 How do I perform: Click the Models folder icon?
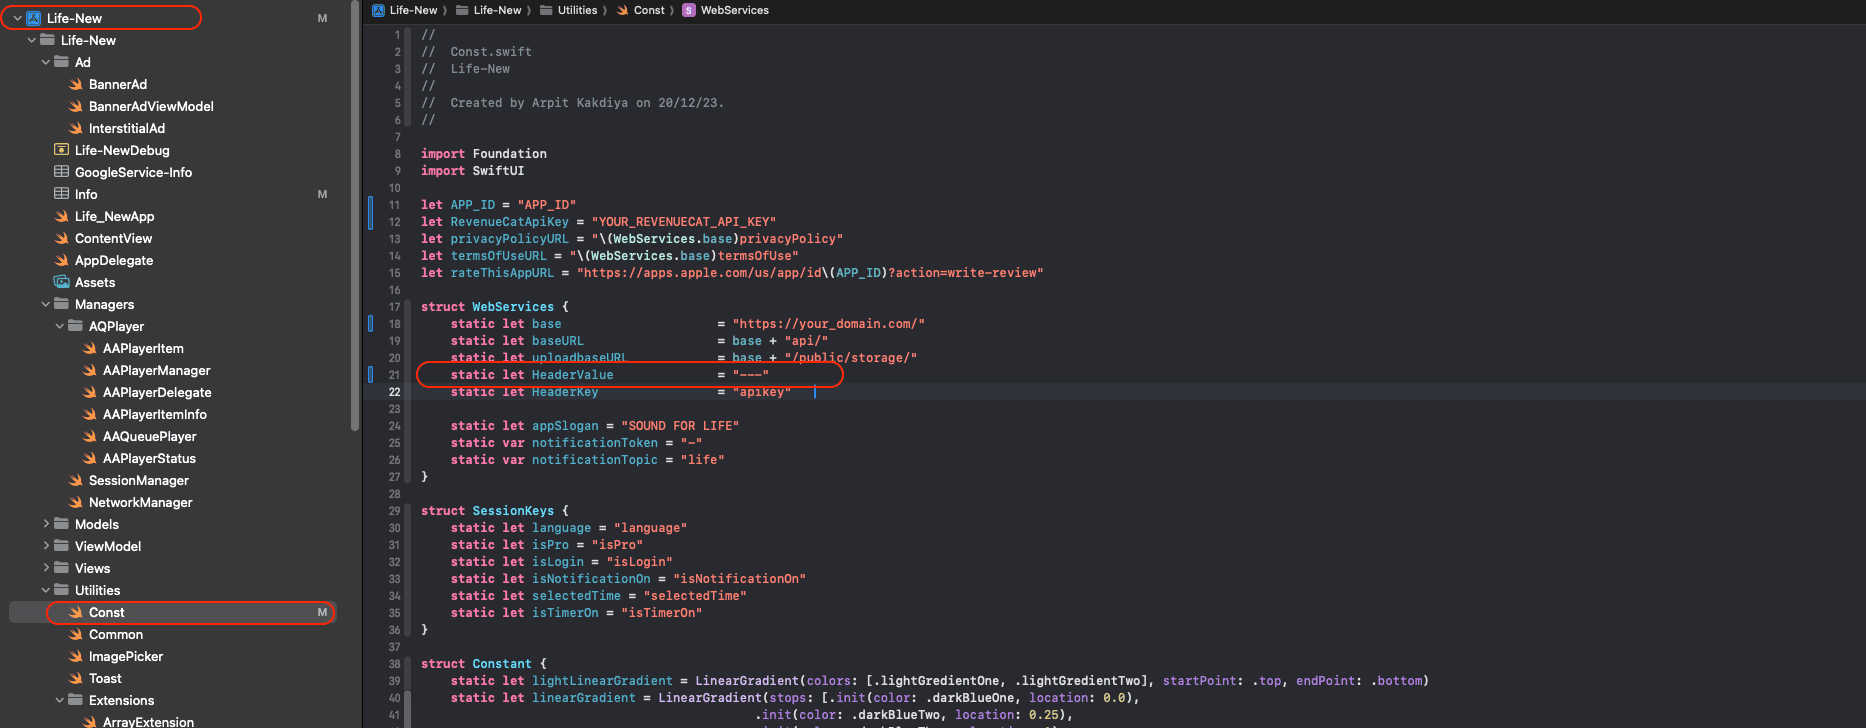61,524
